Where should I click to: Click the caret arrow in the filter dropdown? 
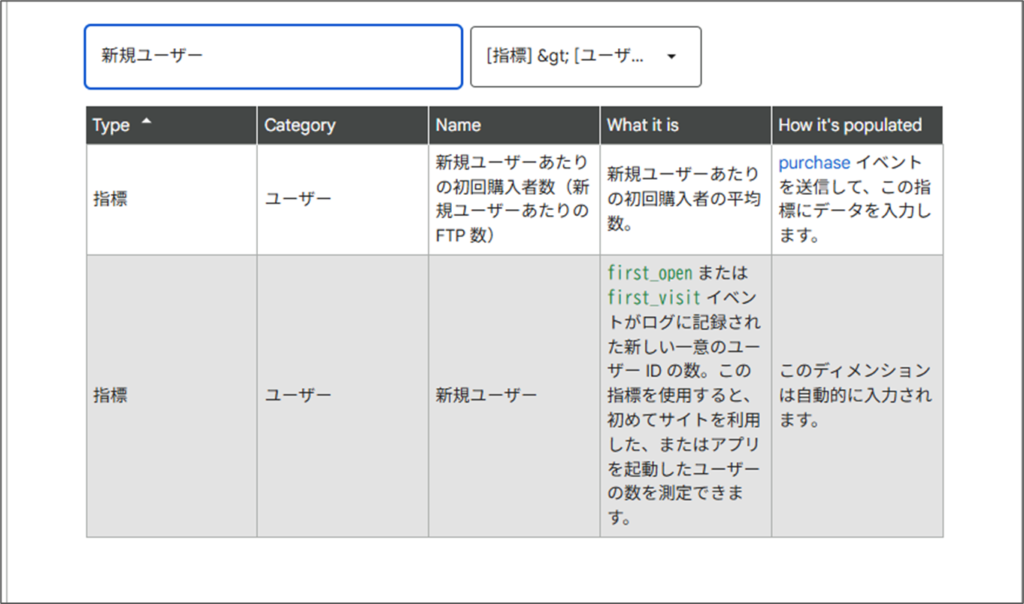[x=671, y=57]
